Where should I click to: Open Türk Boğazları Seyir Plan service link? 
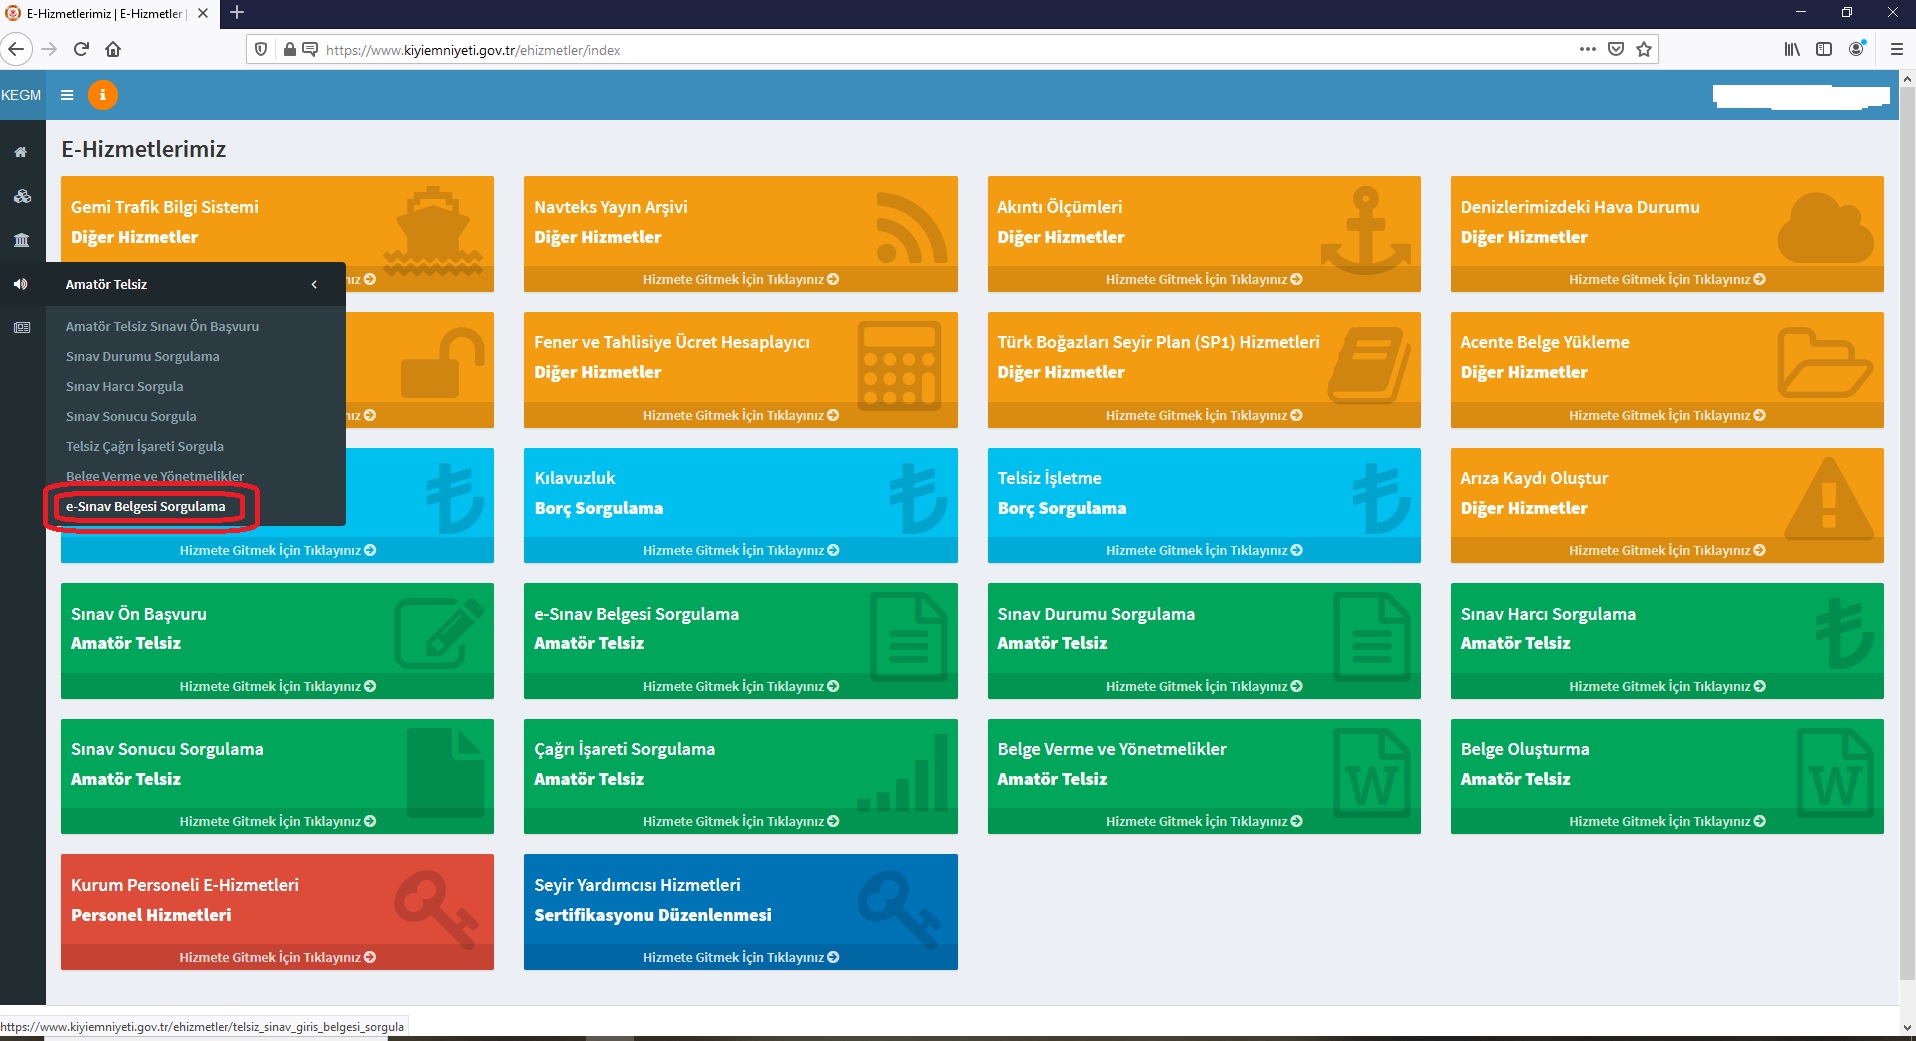pos(1204,415)
